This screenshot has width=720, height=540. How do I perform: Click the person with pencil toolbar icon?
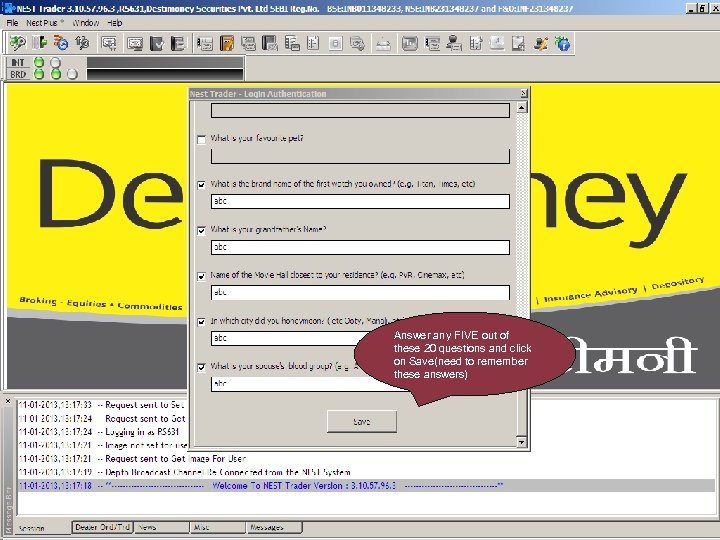point(541,44)
